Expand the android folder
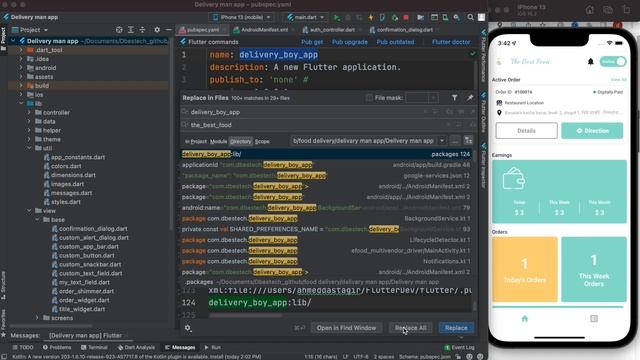 coord(21,68)
